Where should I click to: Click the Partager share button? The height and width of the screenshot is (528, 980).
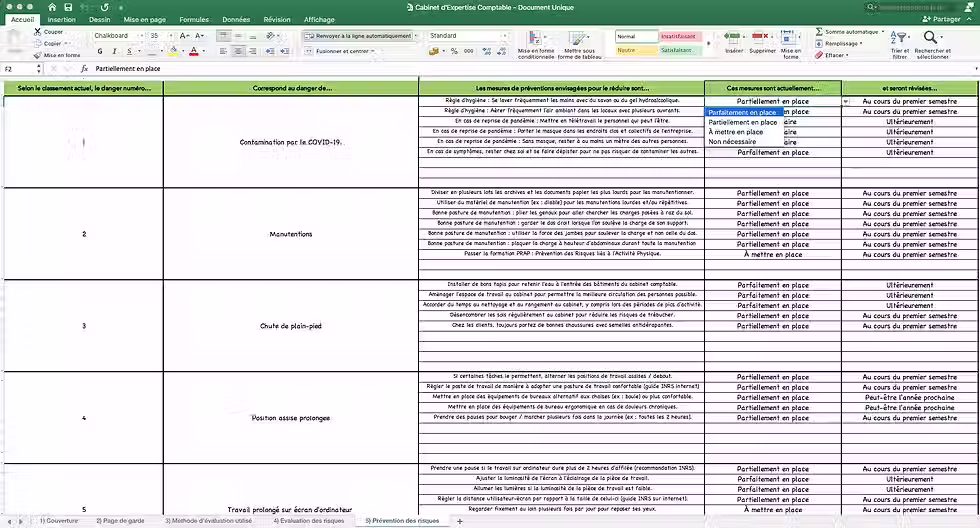point(941,19)
